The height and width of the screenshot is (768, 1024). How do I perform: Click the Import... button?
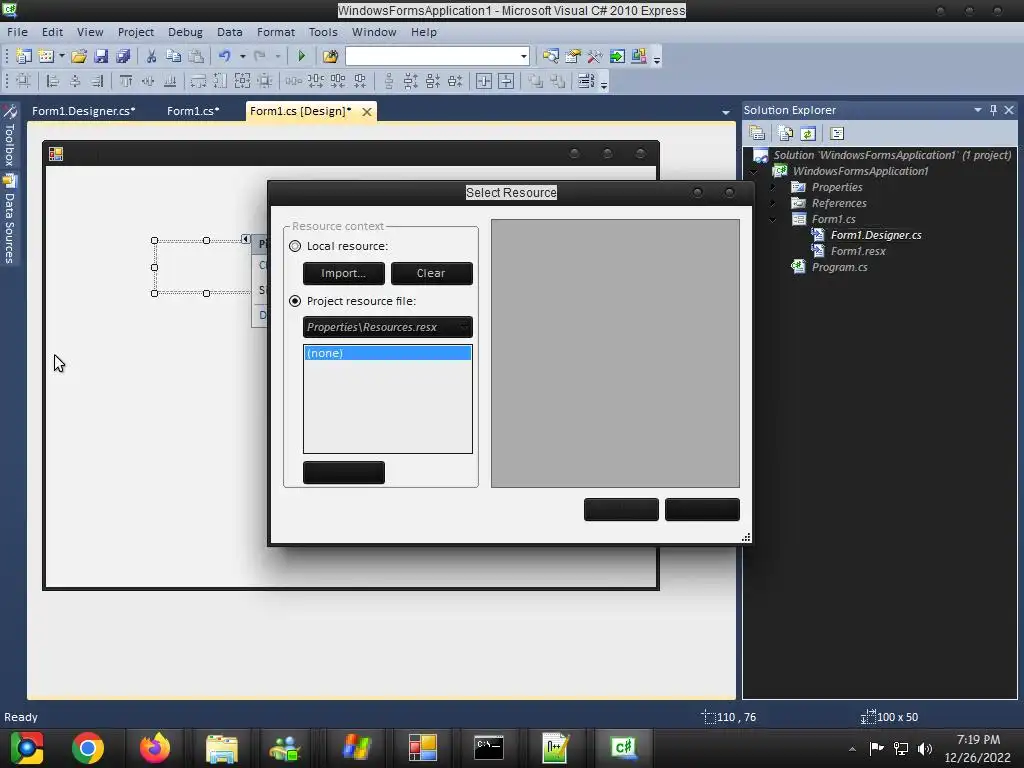[344, 274]
